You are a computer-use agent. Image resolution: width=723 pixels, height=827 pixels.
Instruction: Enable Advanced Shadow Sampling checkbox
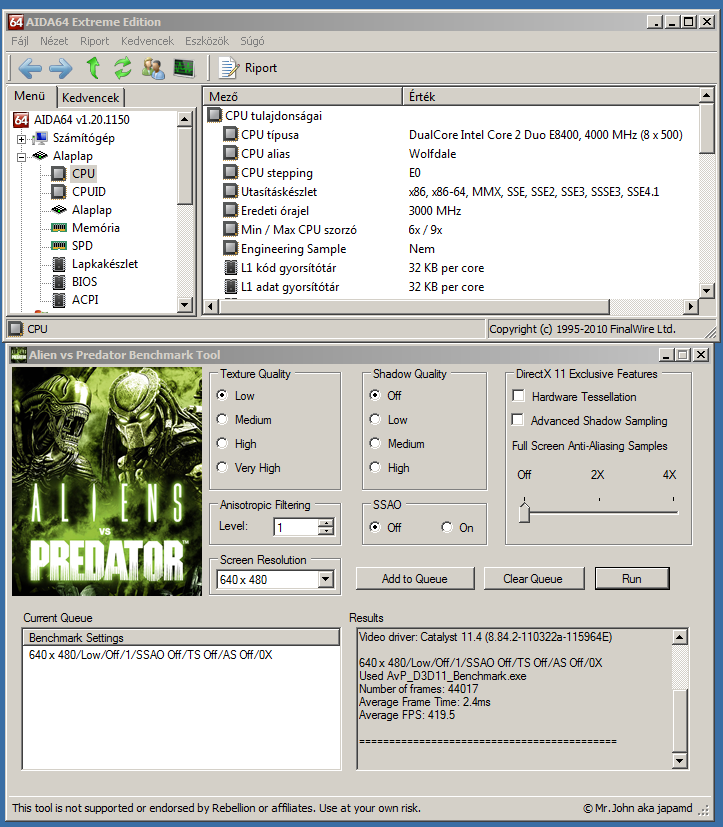pyautogui.click(x=518, y=420)
